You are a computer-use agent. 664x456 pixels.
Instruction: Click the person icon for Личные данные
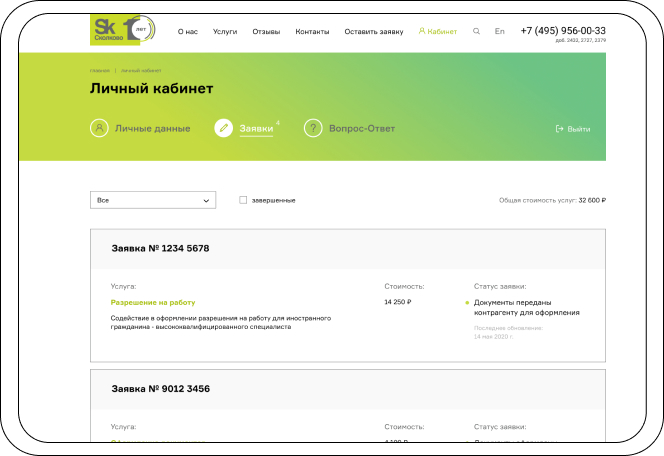tap(99, 128)
